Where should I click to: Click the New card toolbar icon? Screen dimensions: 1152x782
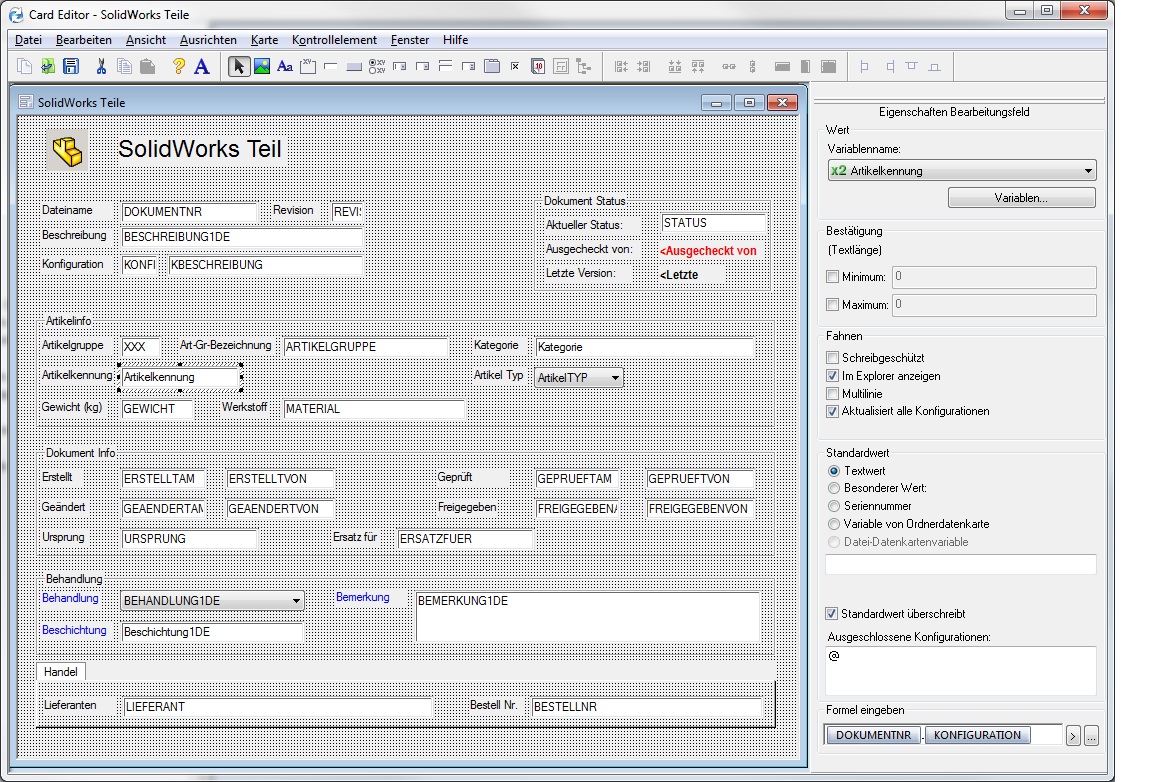pyautogui.click(x=24, y=67)
